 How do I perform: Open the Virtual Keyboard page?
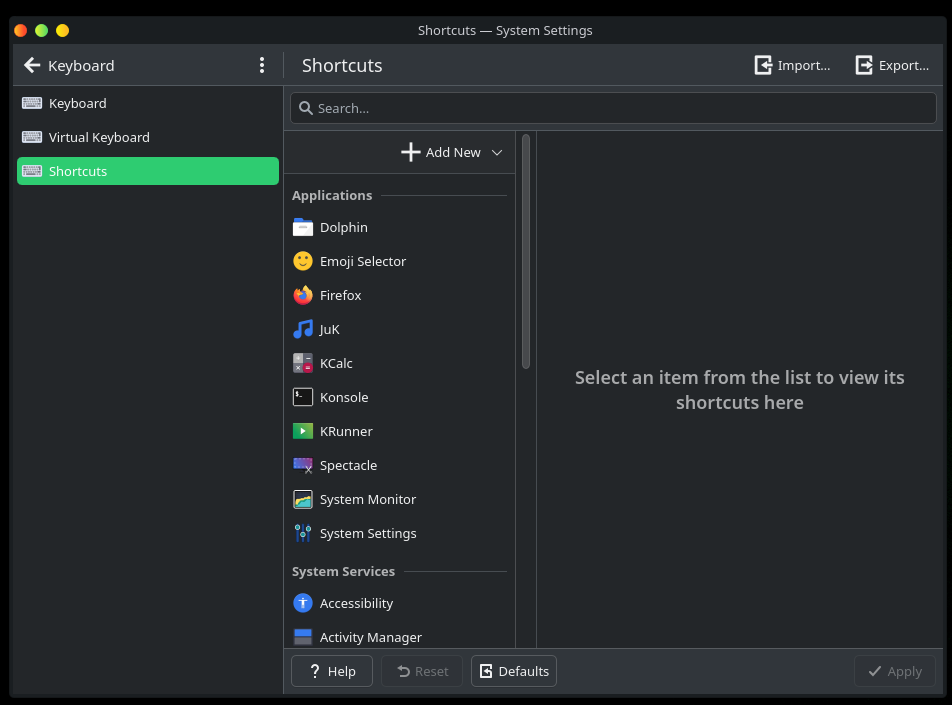coord(99,138)
